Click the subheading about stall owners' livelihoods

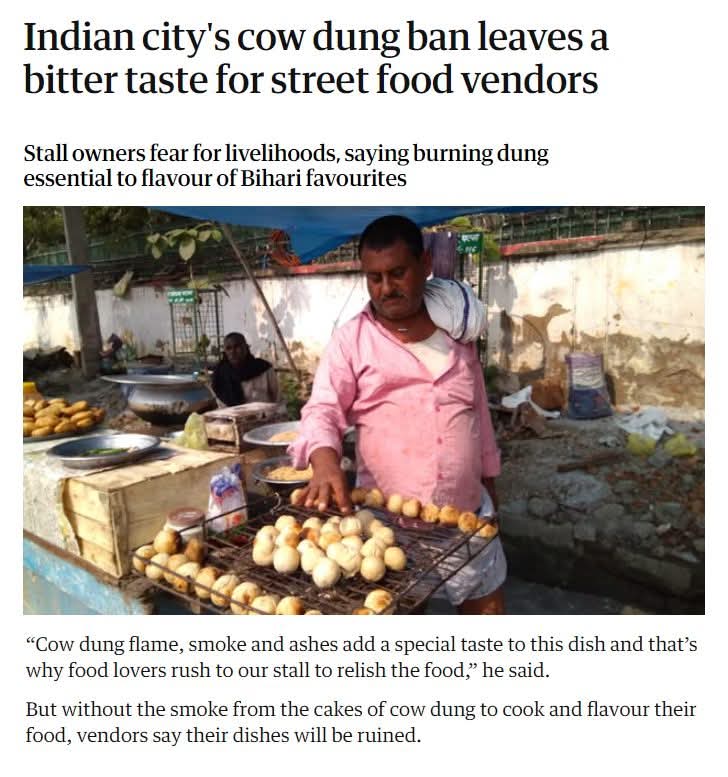[x=286, y=166]
